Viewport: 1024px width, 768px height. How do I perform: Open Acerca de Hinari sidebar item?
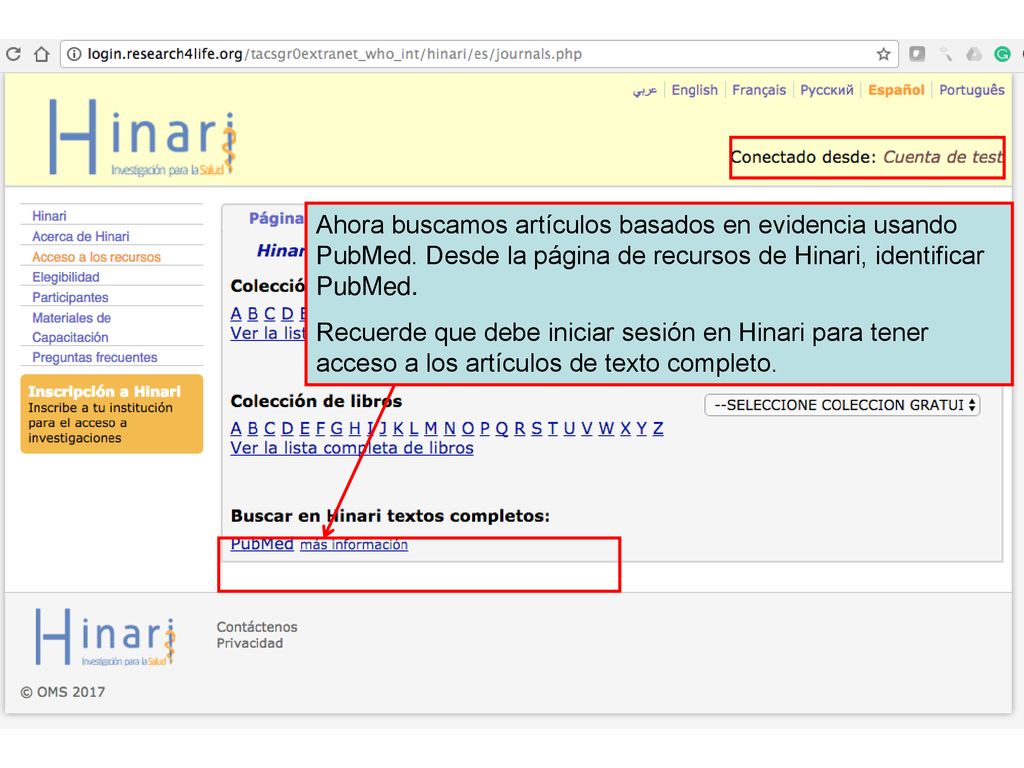click(x=81, y=236)
